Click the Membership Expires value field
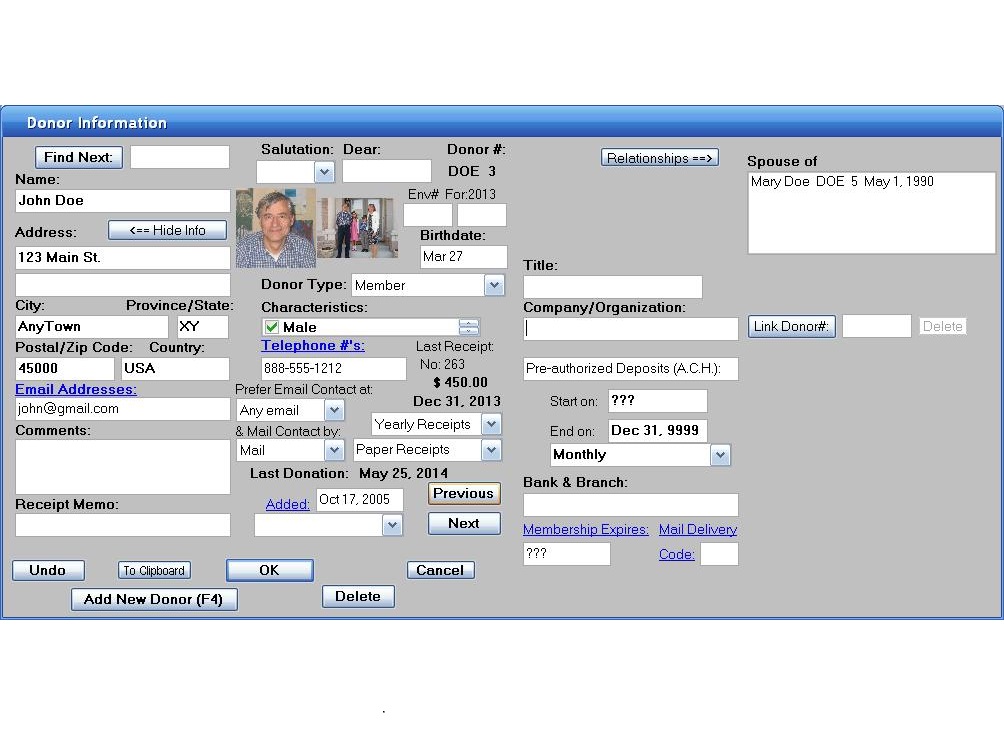The height and width of the screenshot is (755, 1004). (567, 554)
